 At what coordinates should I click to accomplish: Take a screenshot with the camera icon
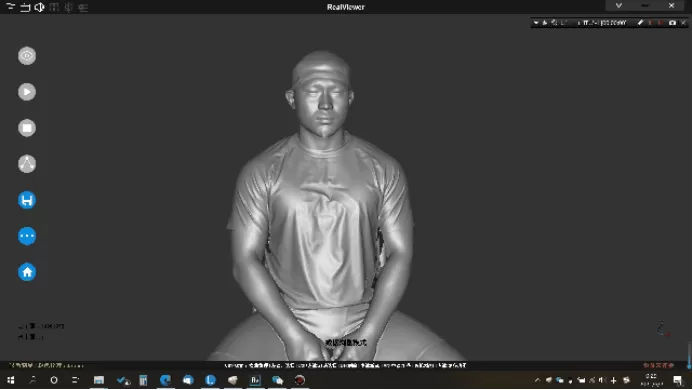tap(672, 23)
